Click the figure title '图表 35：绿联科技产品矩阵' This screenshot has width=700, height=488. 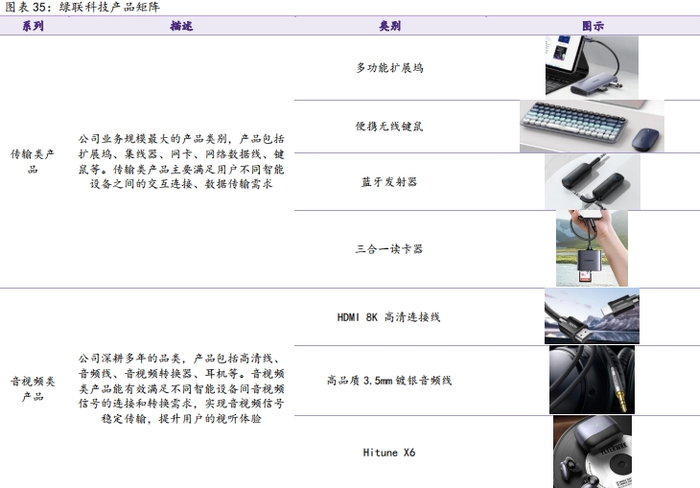click(x=82, y=7)
